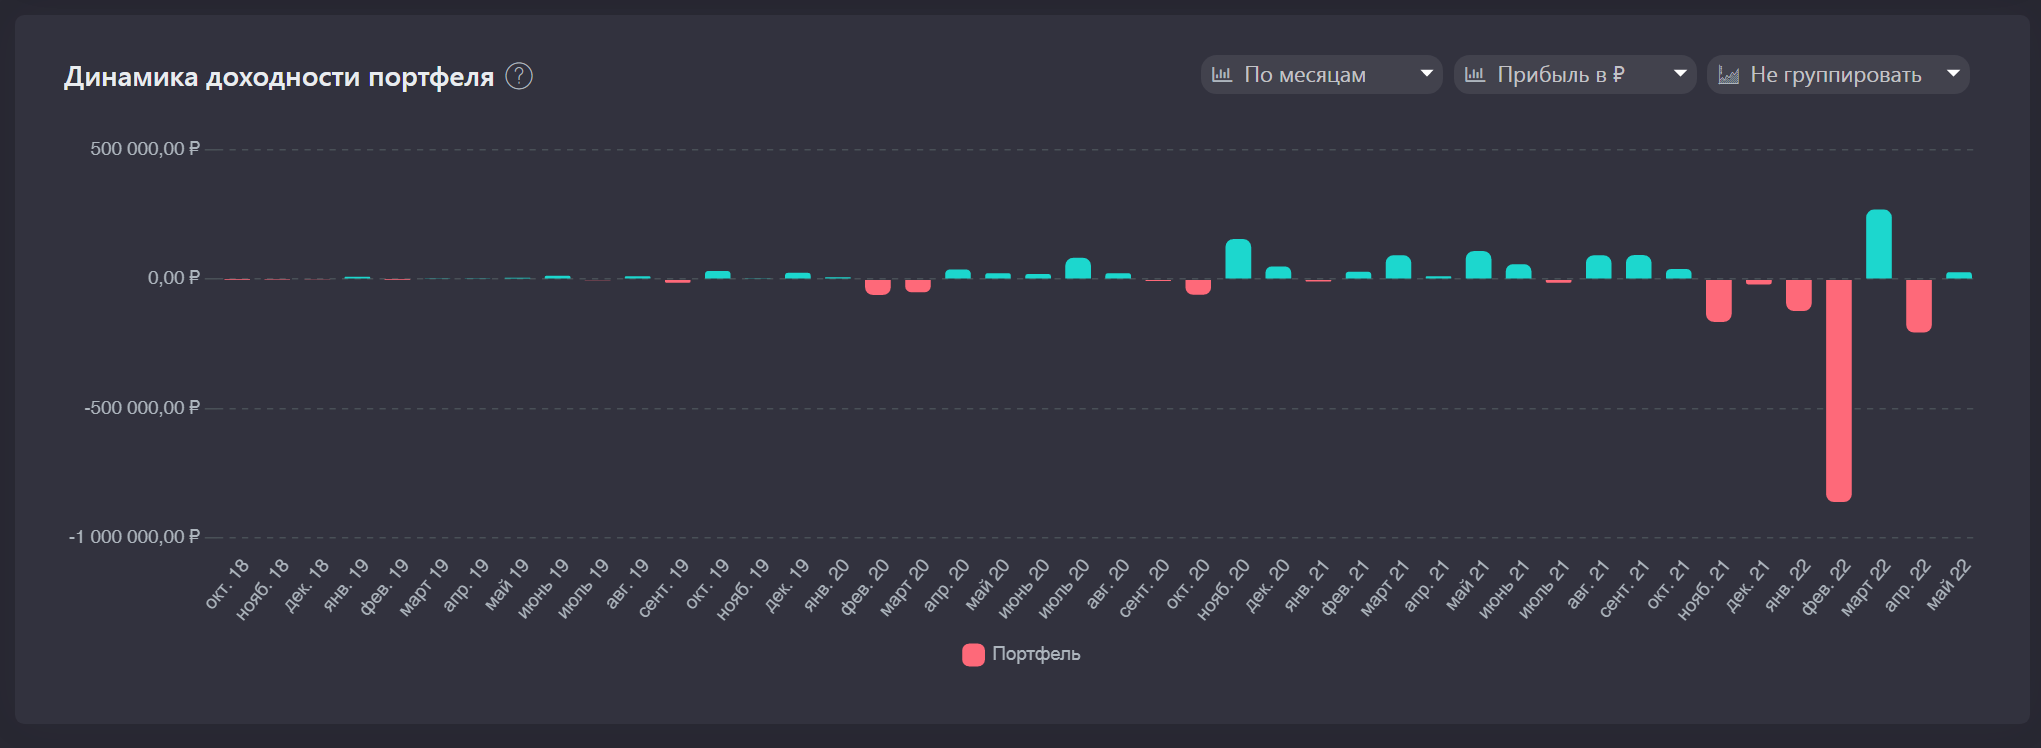Expand the arrow of 'Прибыль в ₽' selector
The width and height of the screenshot is (2041, 748).
click(x=1680, y=73)
